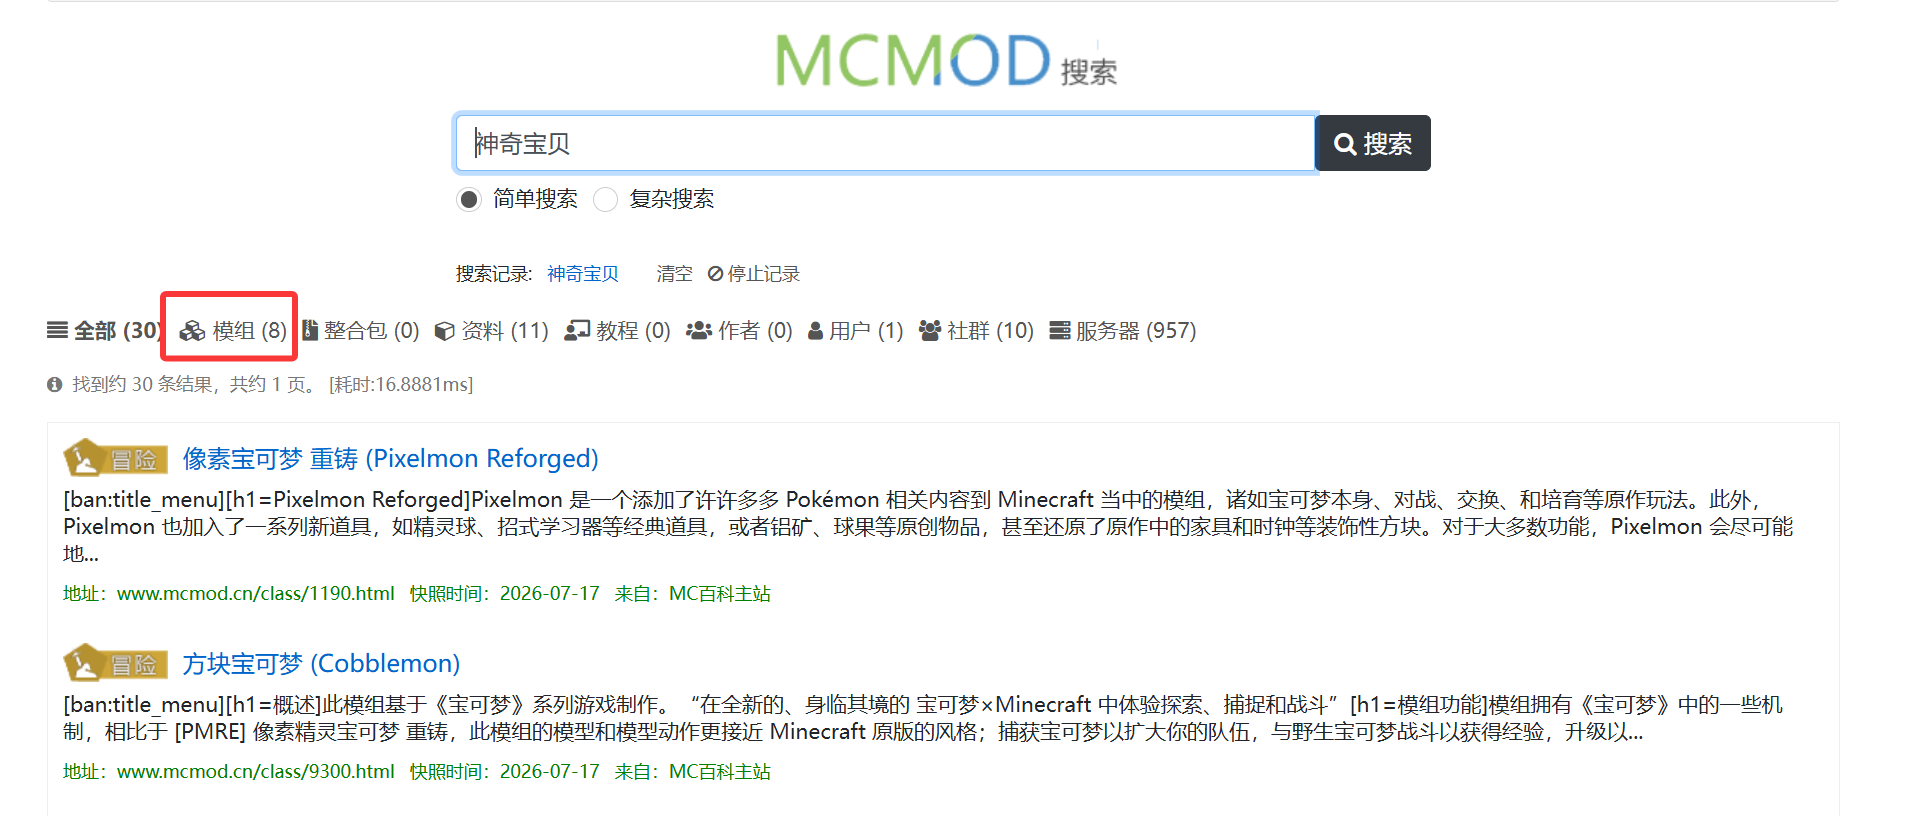Image resolution: width=1917 pixels, height=816 pixels.
Task: Click the magnifier search button
Action: (1373, 143)
